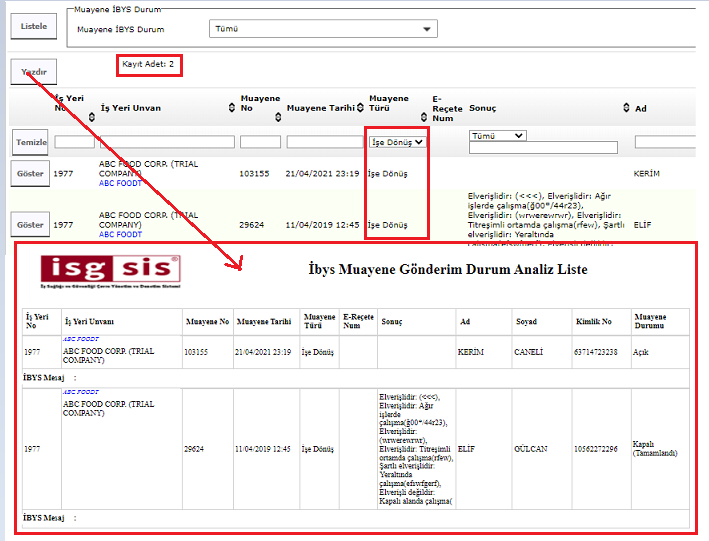Click the İş Yeri Unvan filter field
This screenshot has width=709, height=541.
(167, 142)
